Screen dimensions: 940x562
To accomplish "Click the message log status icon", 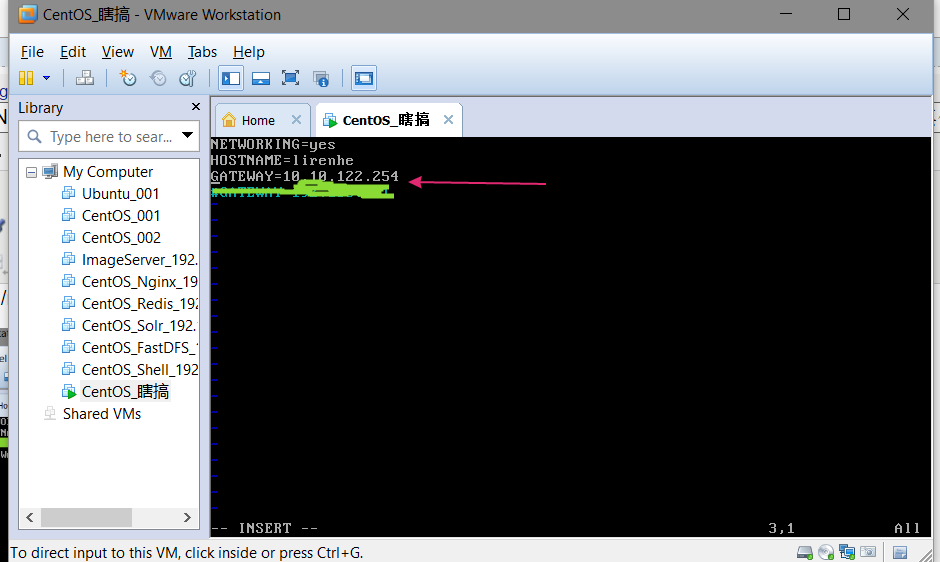I will [x=899, y=552].
